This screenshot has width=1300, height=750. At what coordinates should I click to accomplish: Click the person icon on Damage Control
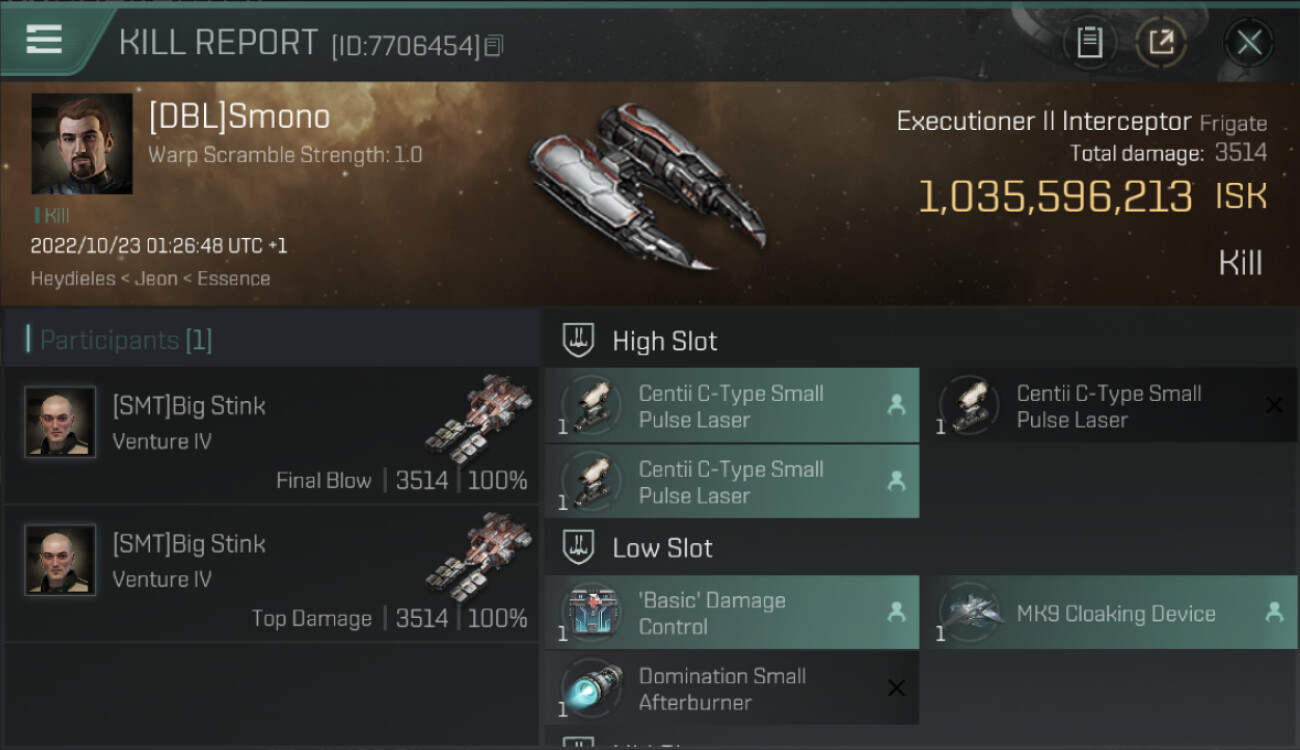896,612
